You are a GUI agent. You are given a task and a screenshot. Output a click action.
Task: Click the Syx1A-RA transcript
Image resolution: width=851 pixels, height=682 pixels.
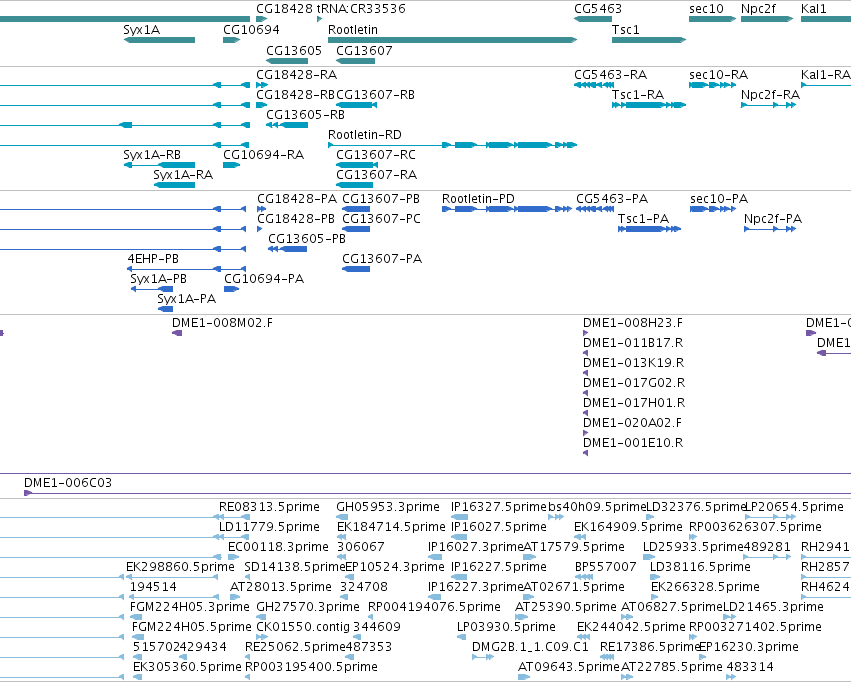[x=174, y=185]
